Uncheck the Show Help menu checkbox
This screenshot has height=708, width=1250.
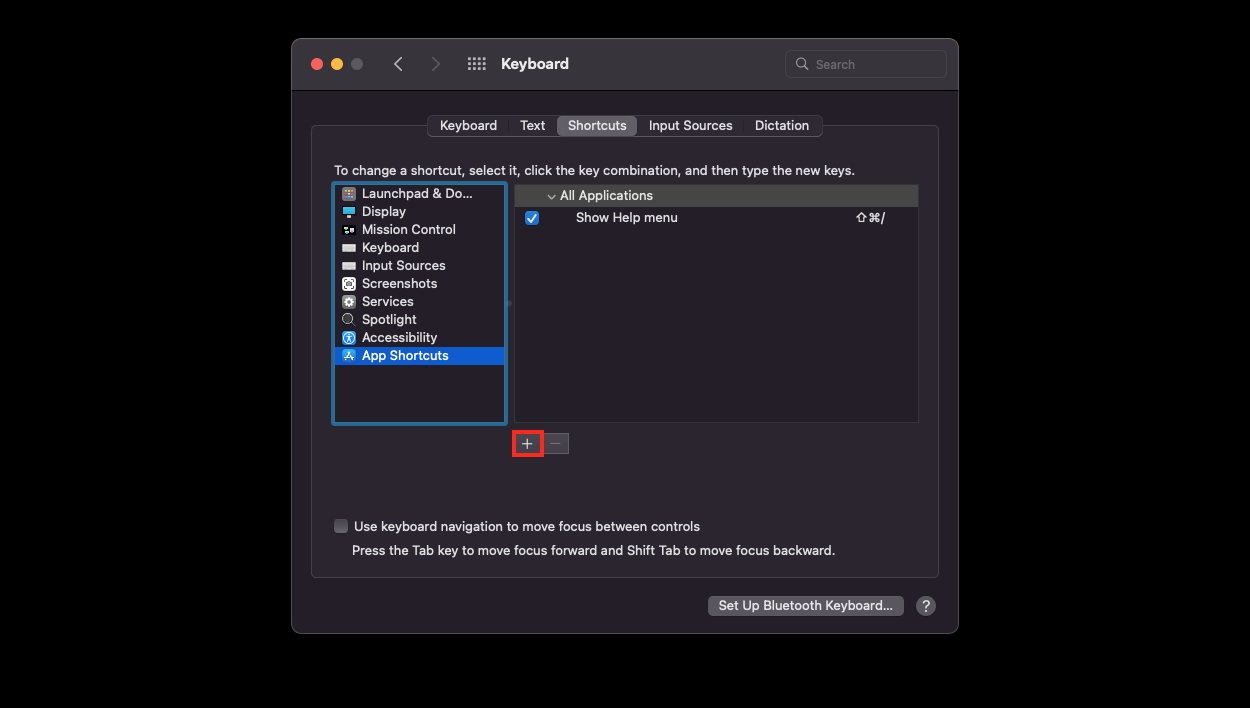click(532, 218)
